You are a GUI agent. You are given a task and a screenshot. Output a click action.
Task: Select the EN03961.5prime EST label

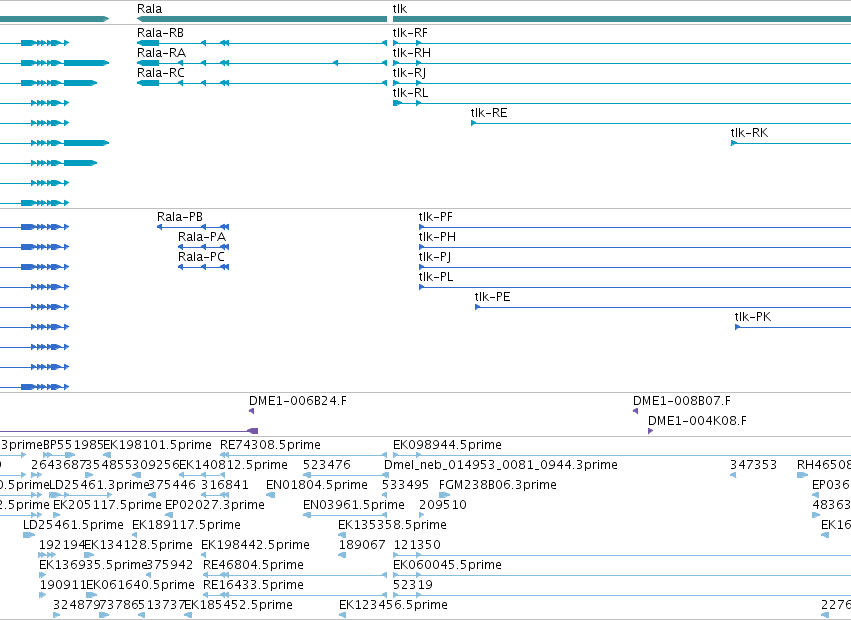353,505
